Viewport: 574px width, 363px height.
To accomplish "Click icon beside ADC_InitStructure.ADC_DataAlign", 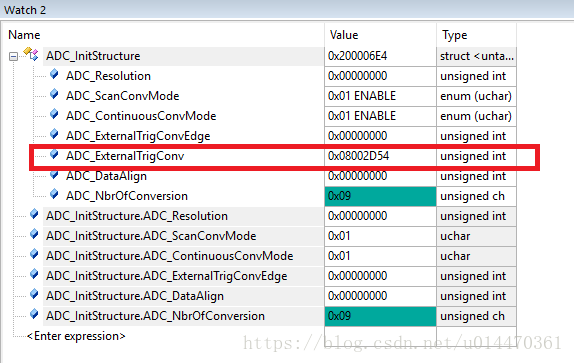I will click(34, 294).
